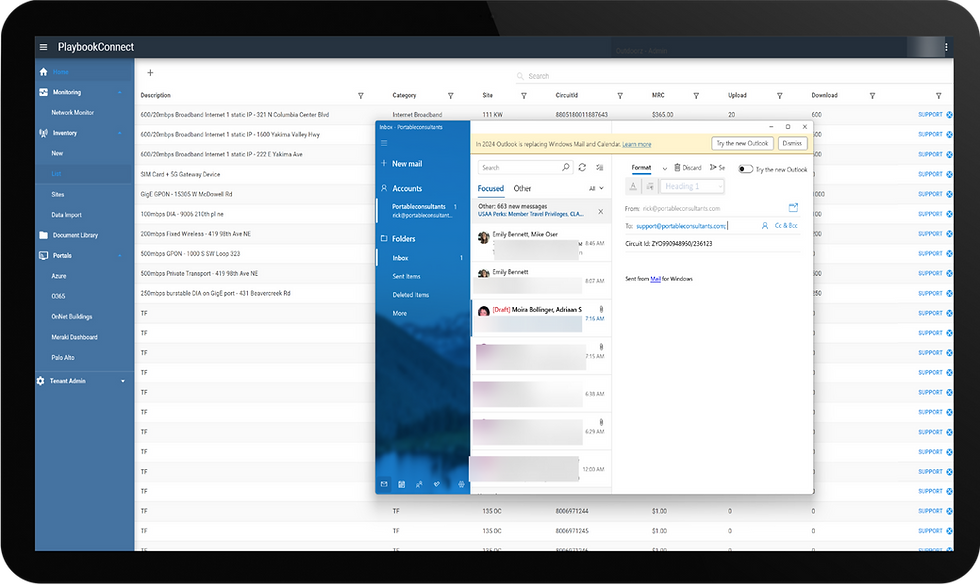This screenshot has width=980, height=584.
Task: Open Data Import in sidebar
Action: coord(66,215)
